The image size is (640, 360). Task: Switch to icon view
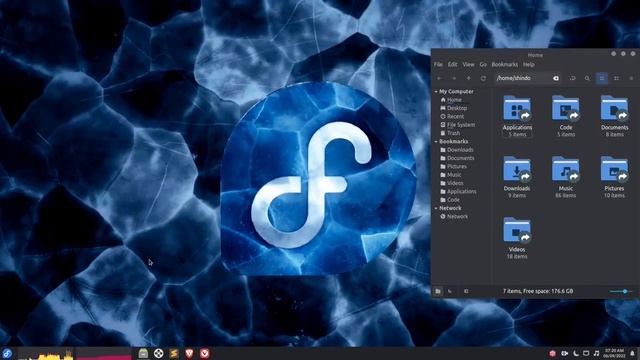602,78
